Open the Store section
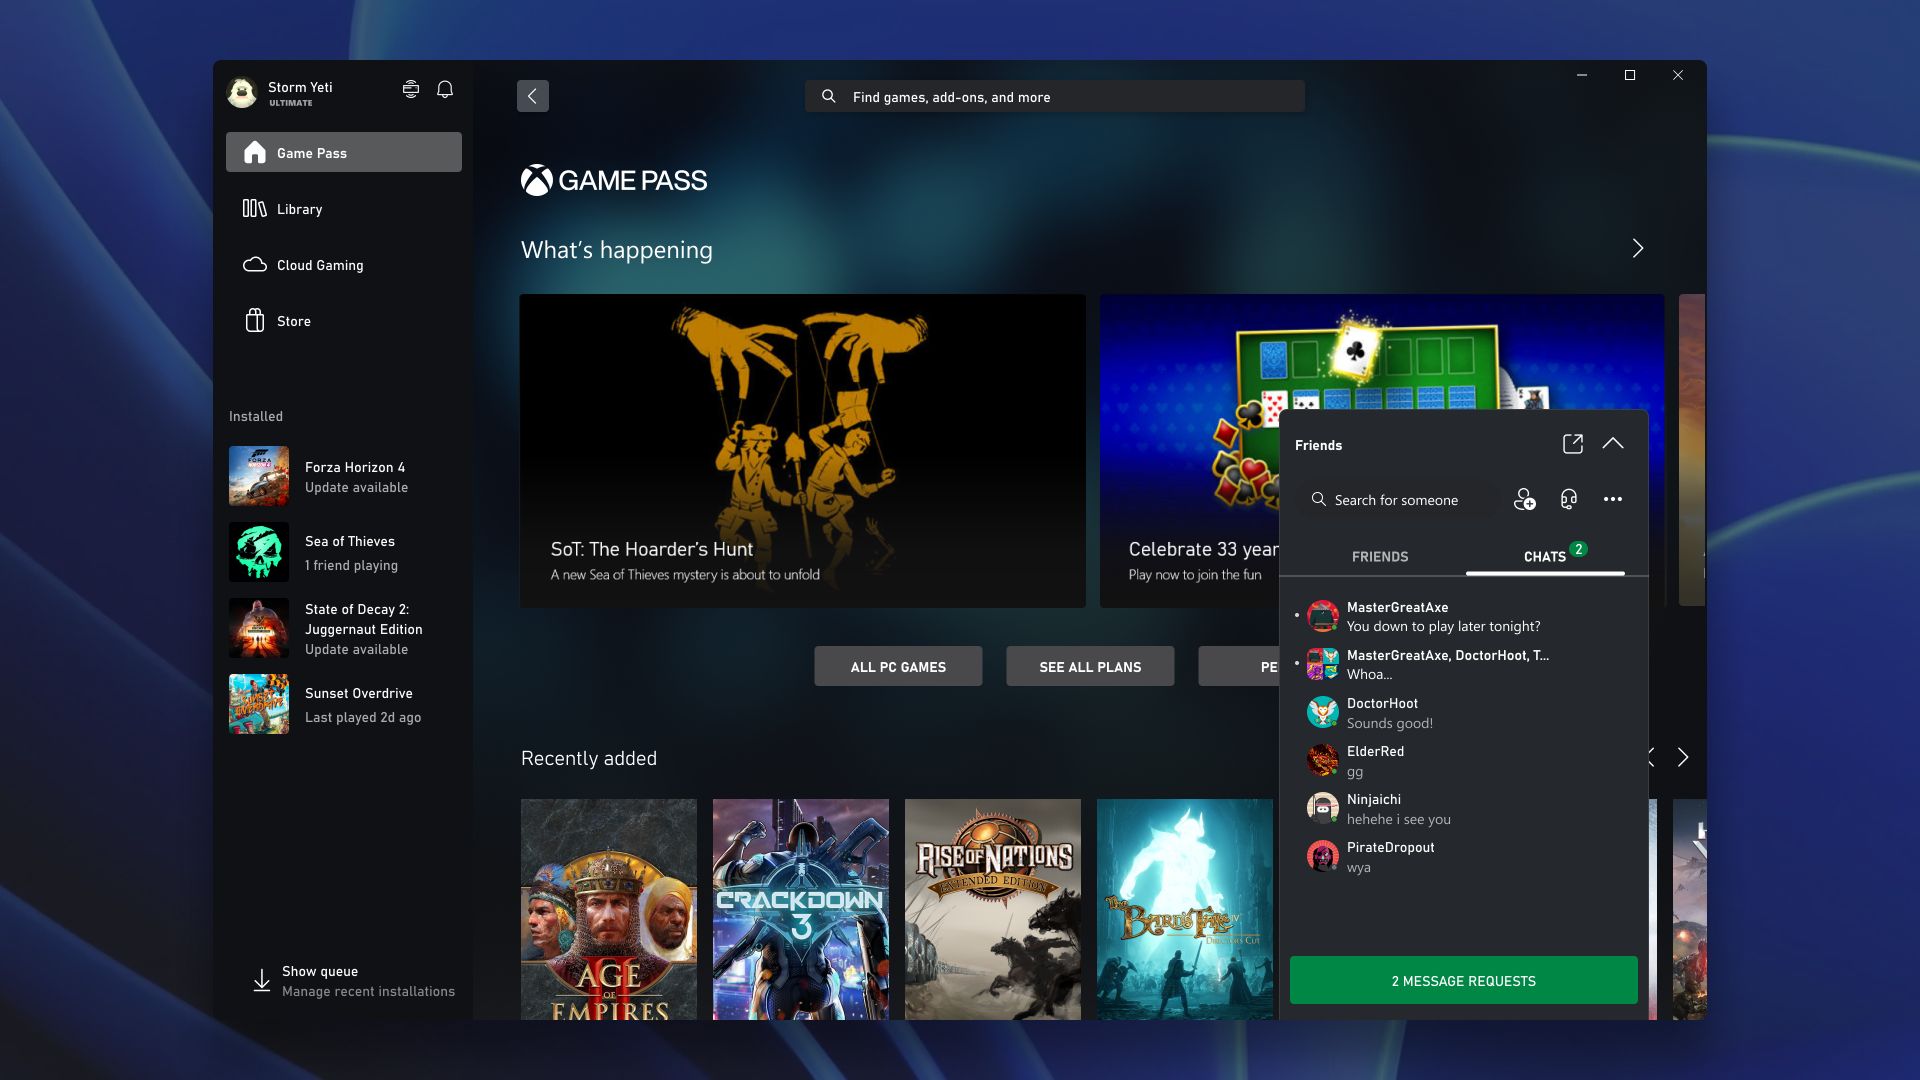Viewport: 1920px width, 1080px height. tap(293, 320)
